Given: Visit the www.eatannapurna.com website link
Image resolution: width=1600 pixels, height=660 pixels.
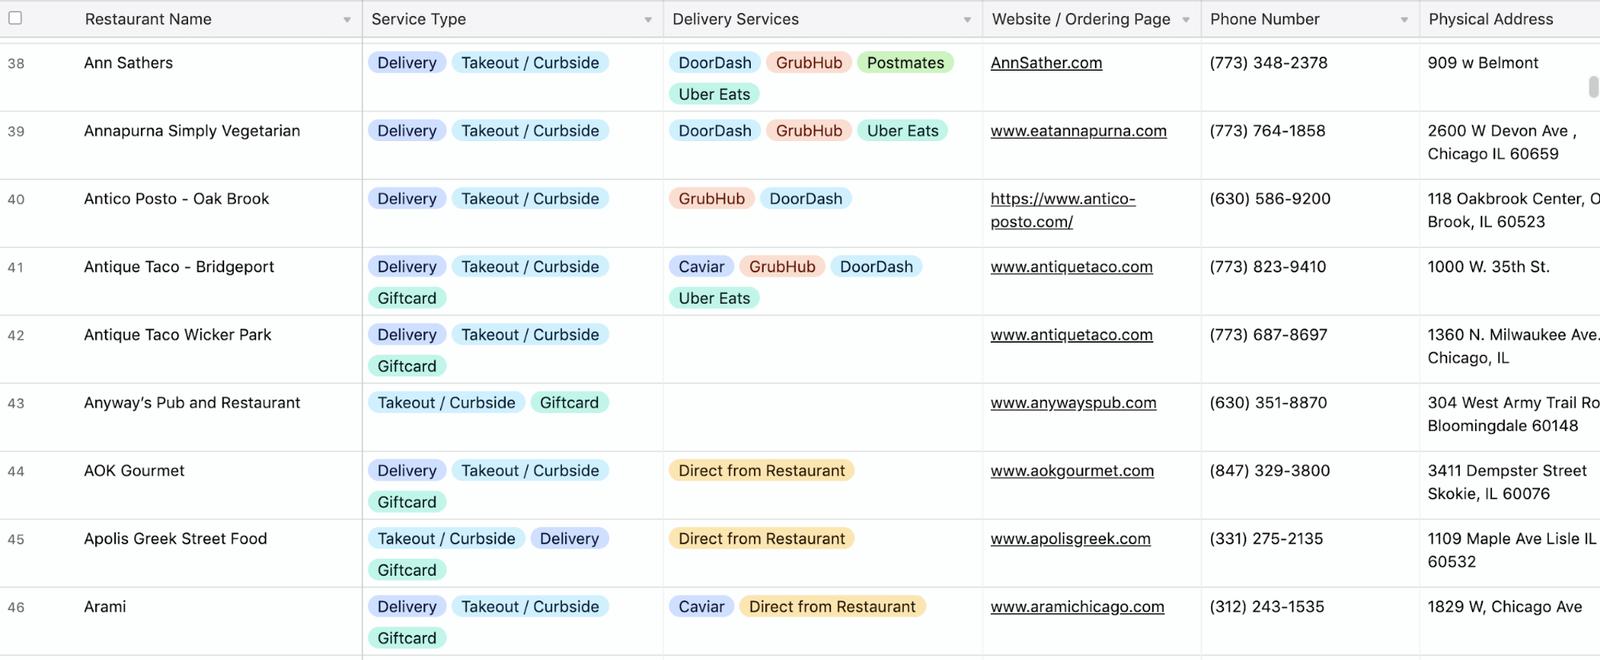Looking at the screenshot, I should click(1078, 131).
